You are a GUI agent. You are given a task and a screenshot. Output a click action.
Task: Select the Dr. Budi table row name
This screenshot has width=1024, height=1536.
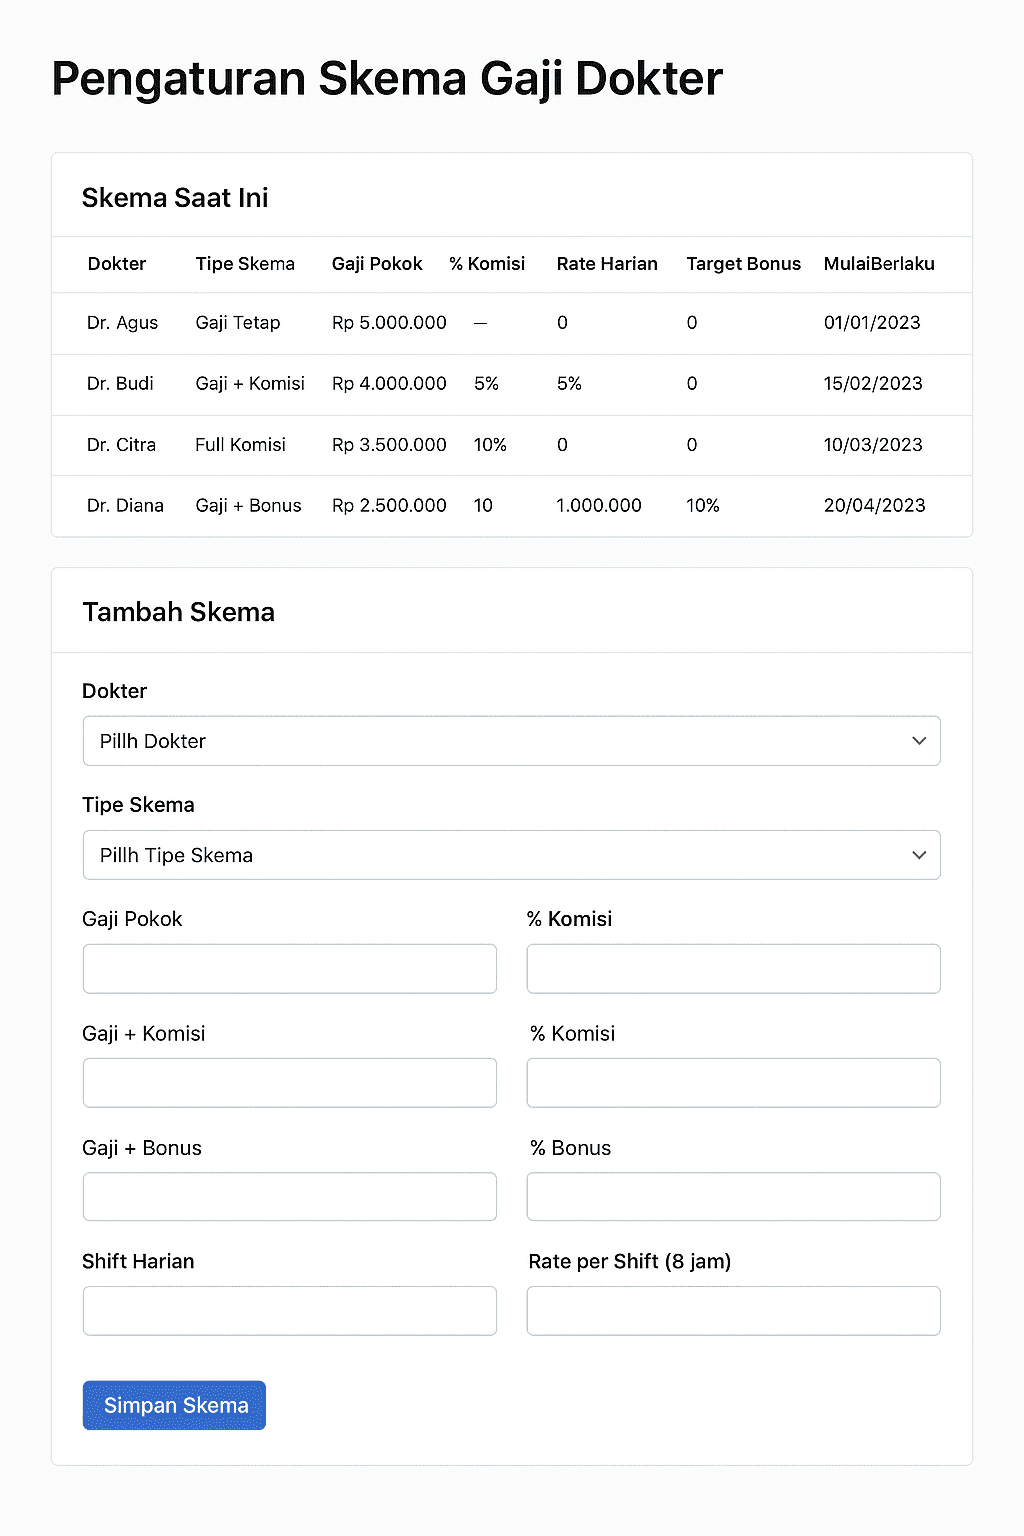tap(120, 384)
